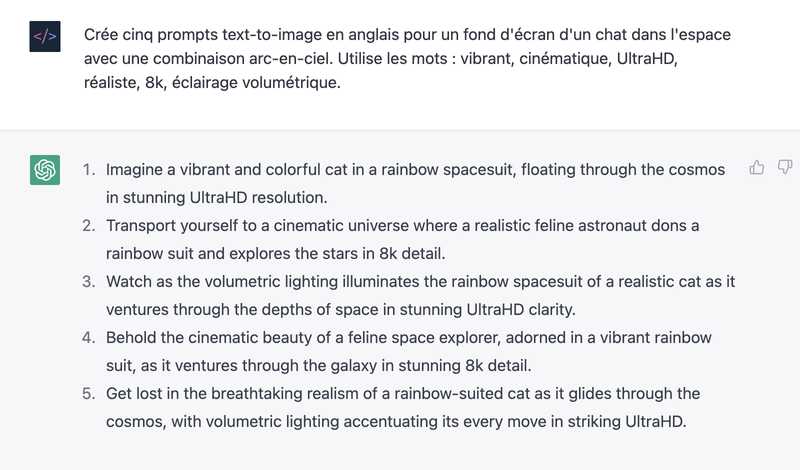Image resolution: width=800 pixels, height=470 pixels.
Task: Click the list number "1." marker
Action: (x=89, y=170)
